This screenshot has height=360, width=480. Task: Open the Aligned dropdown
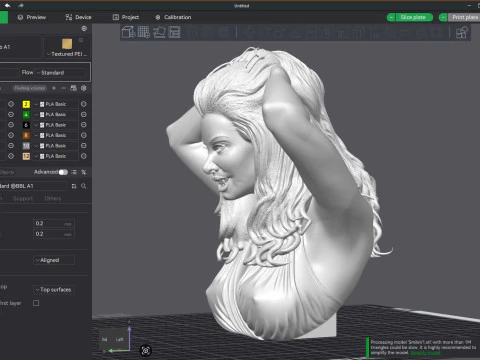click(x=54, y=260)
